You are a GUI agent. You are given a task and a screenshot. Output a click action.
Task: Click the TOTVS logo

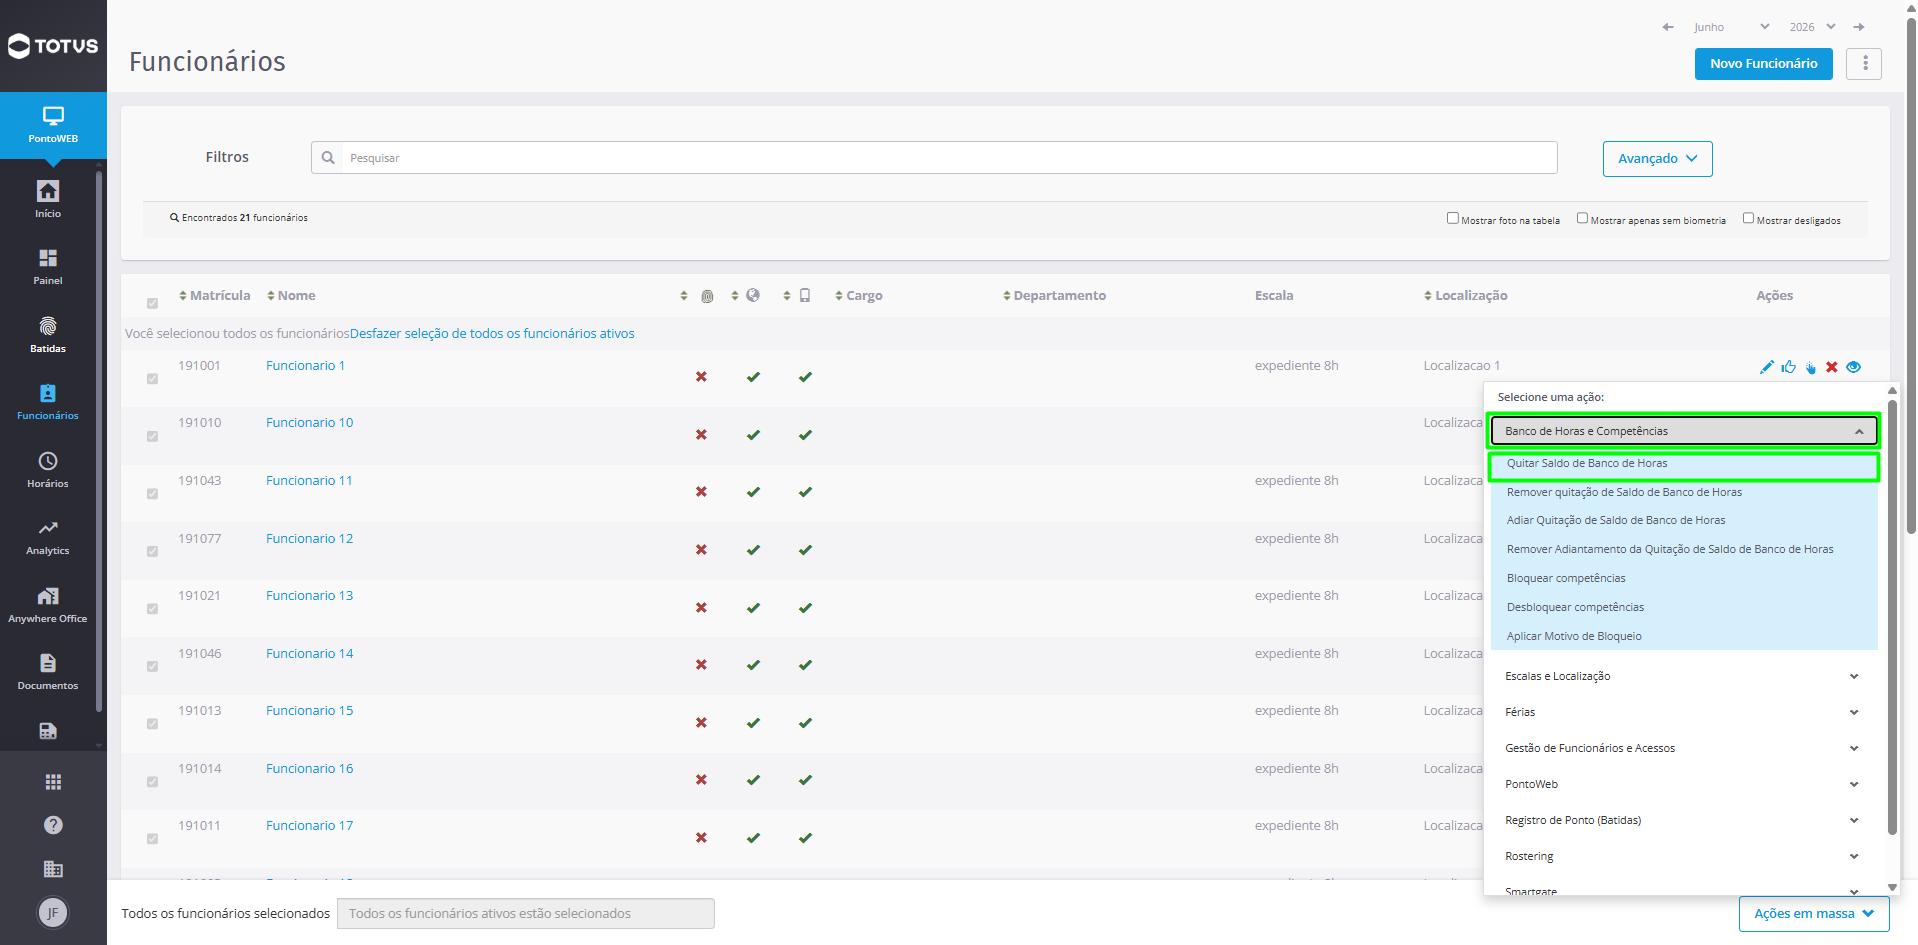click(53, 46)
